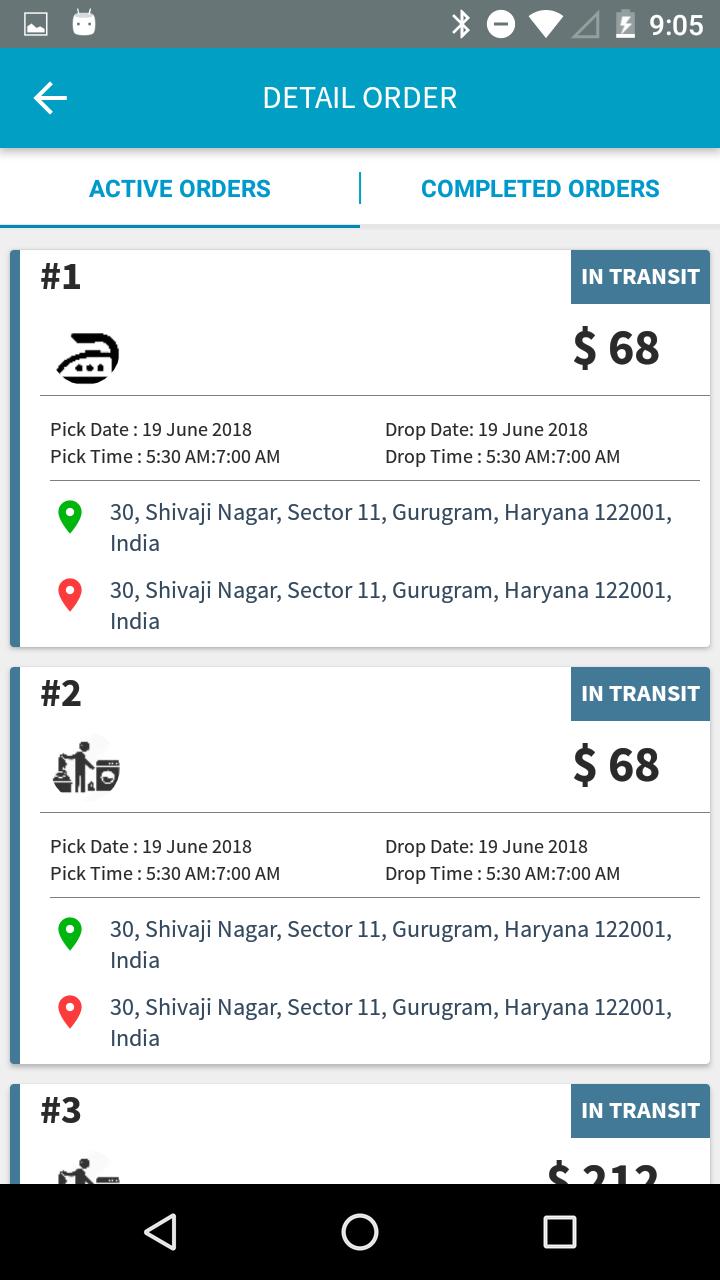Open the order #1 card heading

61,277
